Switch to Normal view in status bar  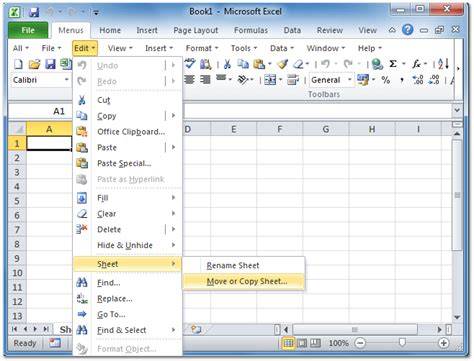pyautogui.click(x=288, y=343)
